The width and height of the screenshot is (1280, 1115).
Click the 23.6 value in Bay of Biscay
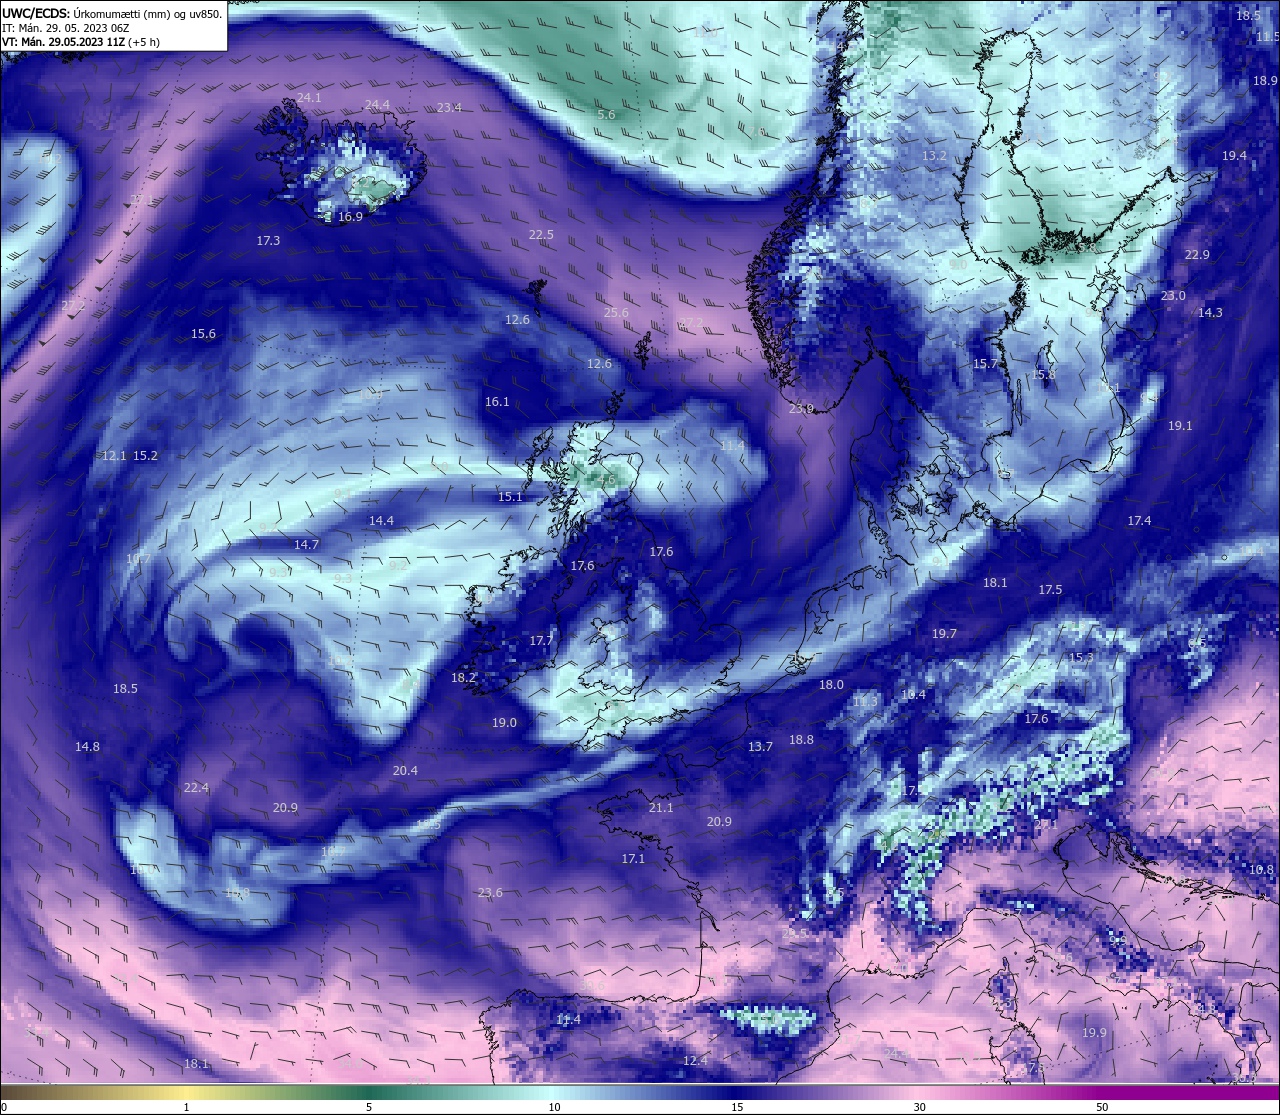click(490, 893)
